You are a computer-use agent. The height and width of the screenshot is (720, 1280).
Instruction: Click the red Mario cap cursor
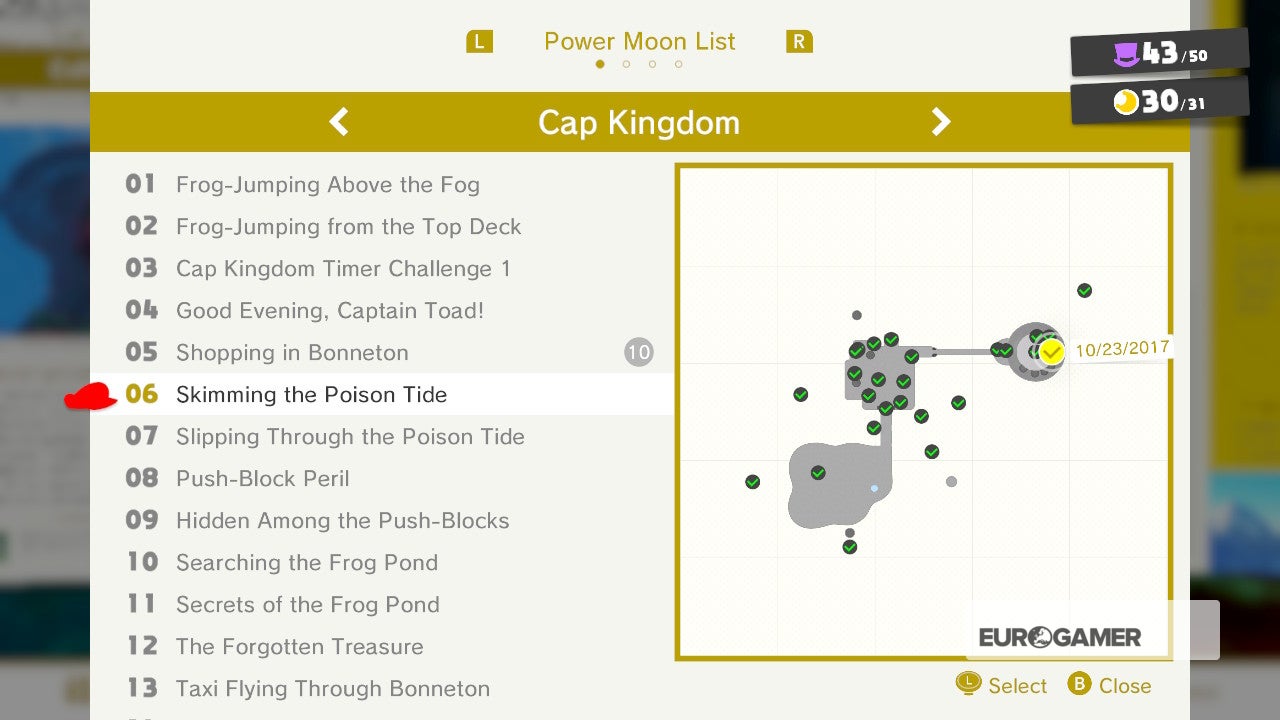click(x=91, y=396)
